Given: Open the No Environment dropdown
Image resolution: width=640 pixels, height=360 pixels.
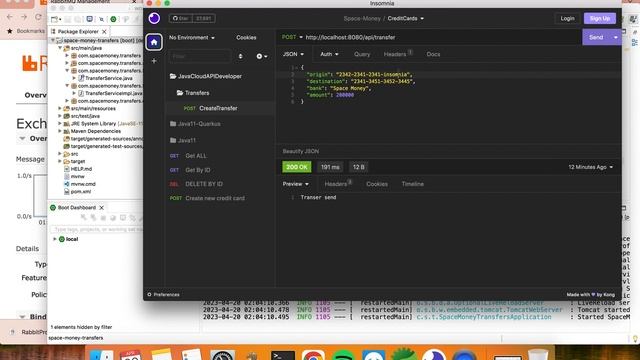Looking at the screenshot, I should tap(191, 38).
